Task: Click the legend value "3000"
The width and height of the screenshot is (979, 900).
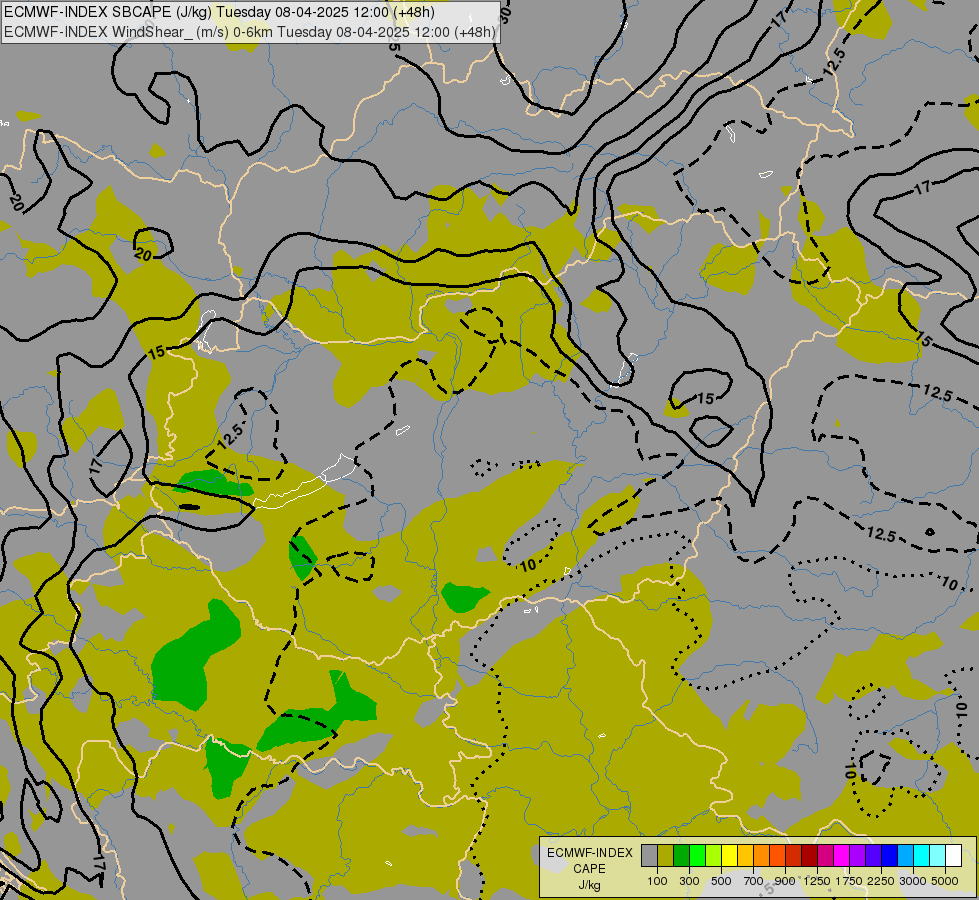Action: click(913, 881)
